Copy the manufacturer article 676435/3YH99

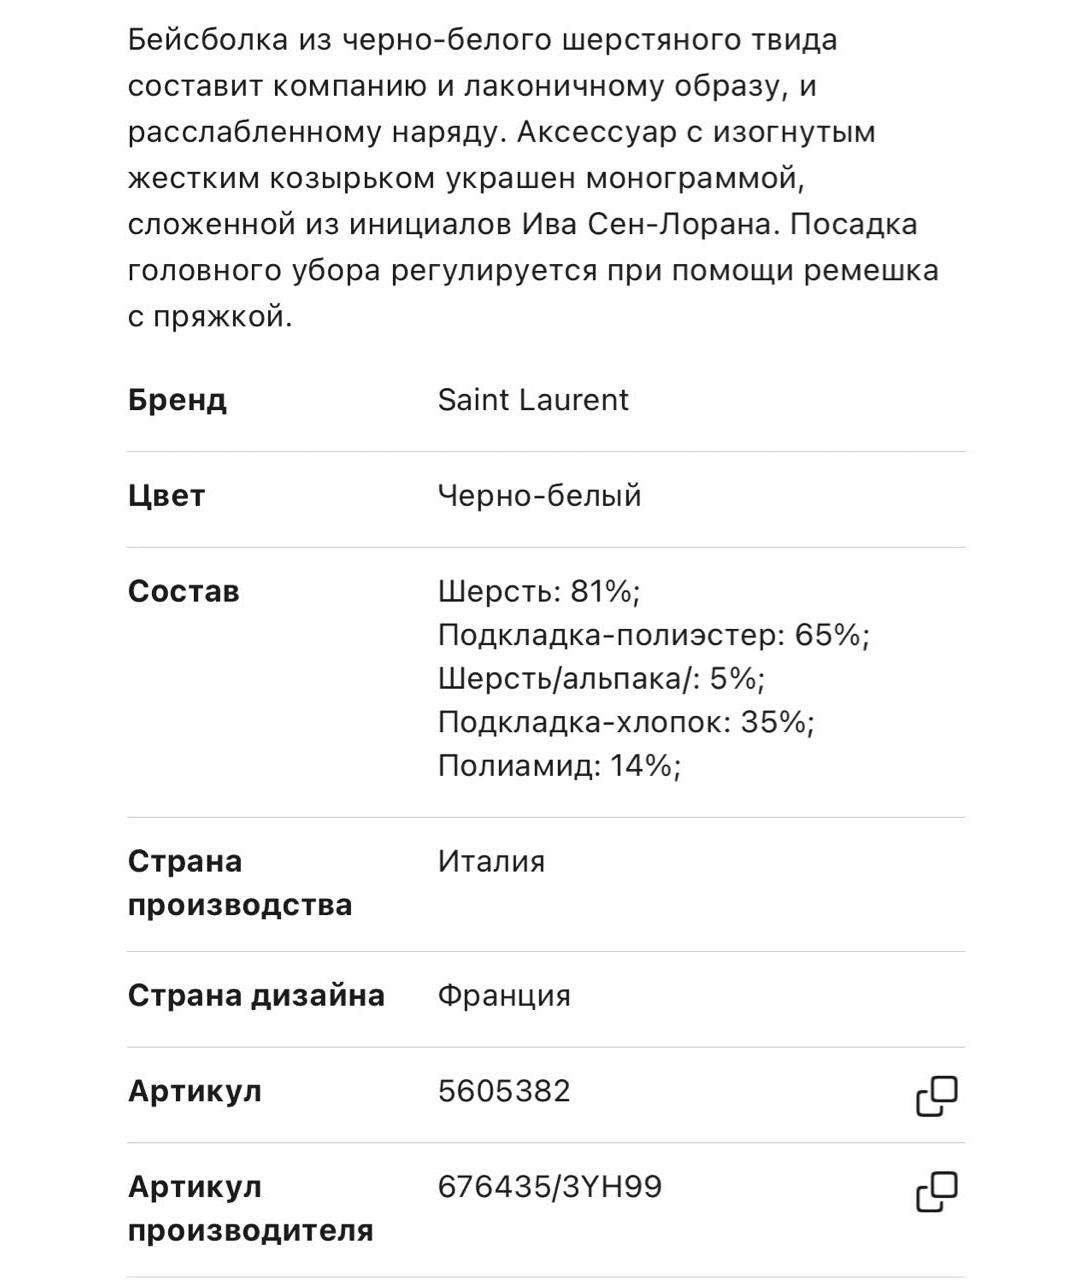[937, 1192]
